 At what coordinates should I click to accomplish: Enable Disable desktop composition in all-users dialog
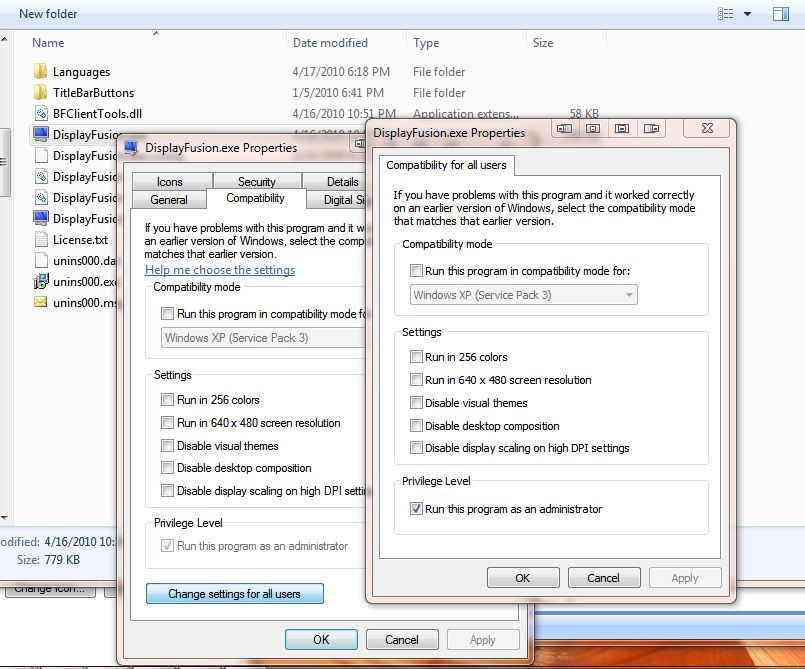click(417, 426)
